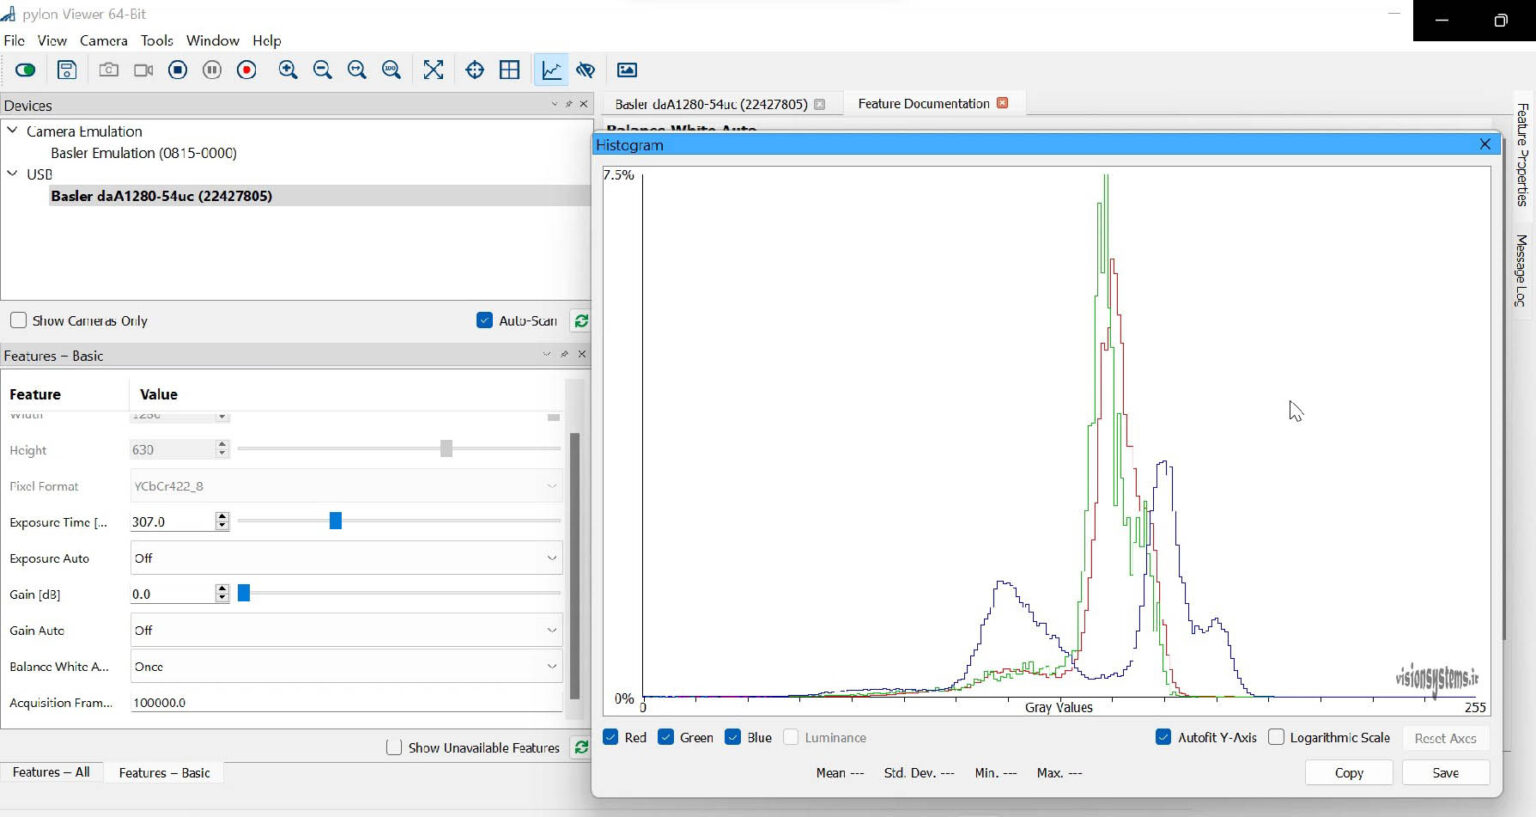Open the Balance White Auto dropdown

point(346,666)
